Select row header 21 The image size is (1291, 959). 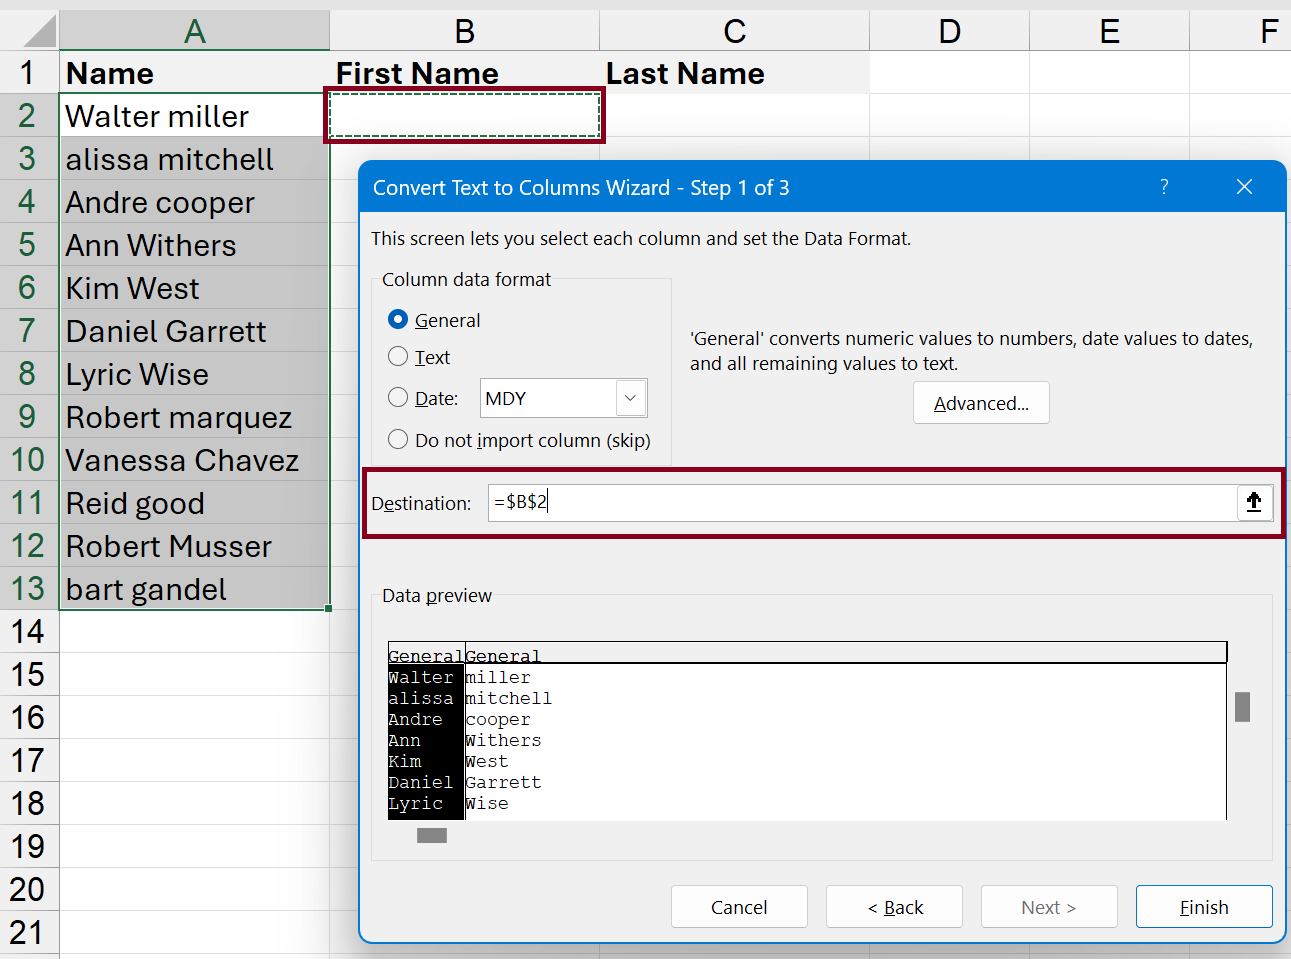(x=30, y=932)
